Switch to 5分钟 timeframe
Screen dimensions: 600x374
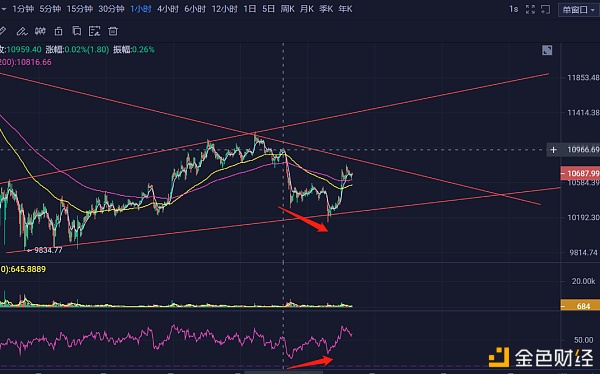(50, 9)
